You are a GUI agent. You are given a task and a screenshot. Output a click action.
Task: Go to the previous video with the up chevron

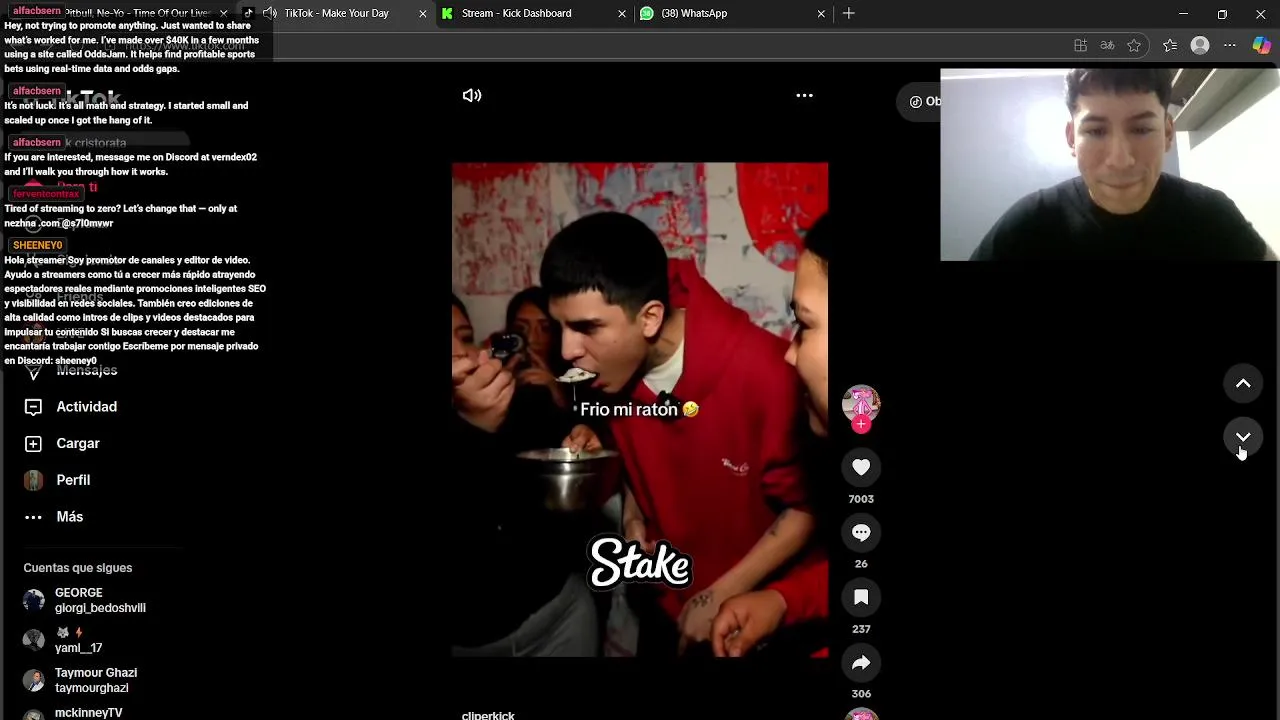pyautogui.click(x=1243, y=383)
